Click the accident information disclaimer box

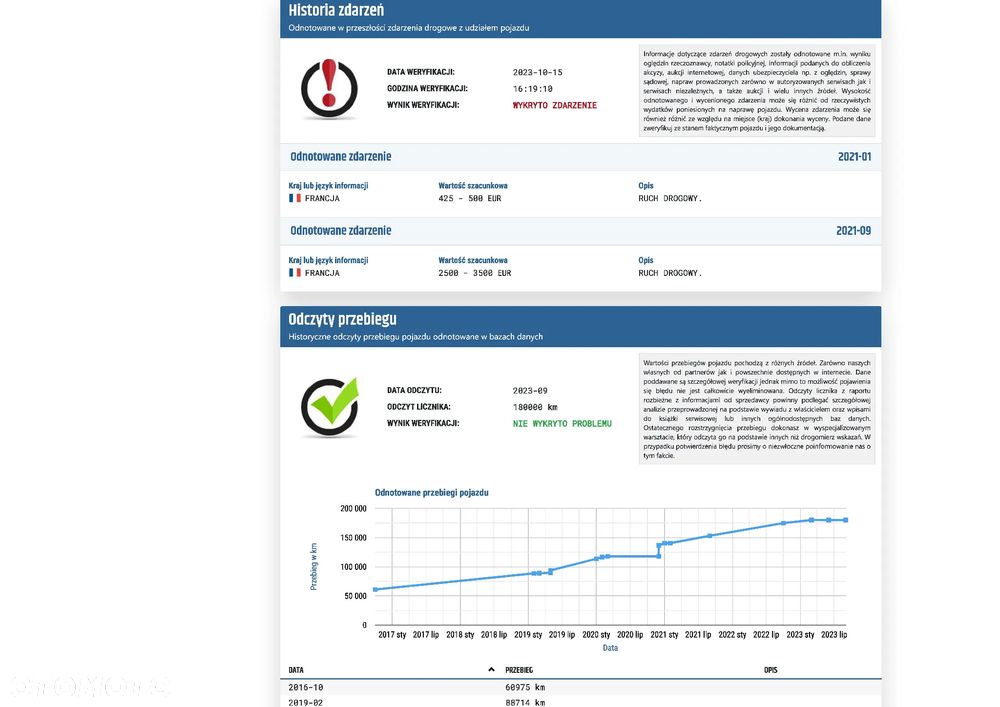[x=756, y=91]
